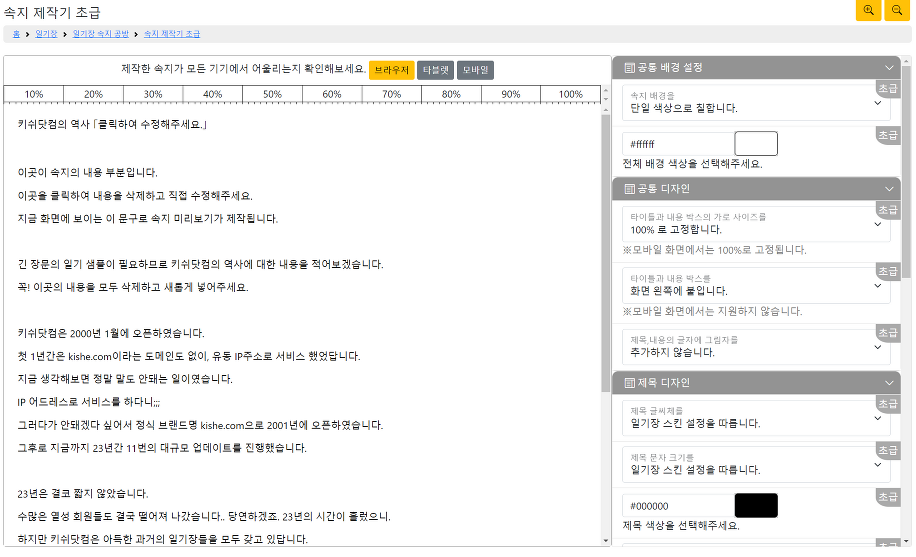Click the 공통 배경 설정 header icon
The height and width of the screenshot is (557, 916).
(629, 68)
